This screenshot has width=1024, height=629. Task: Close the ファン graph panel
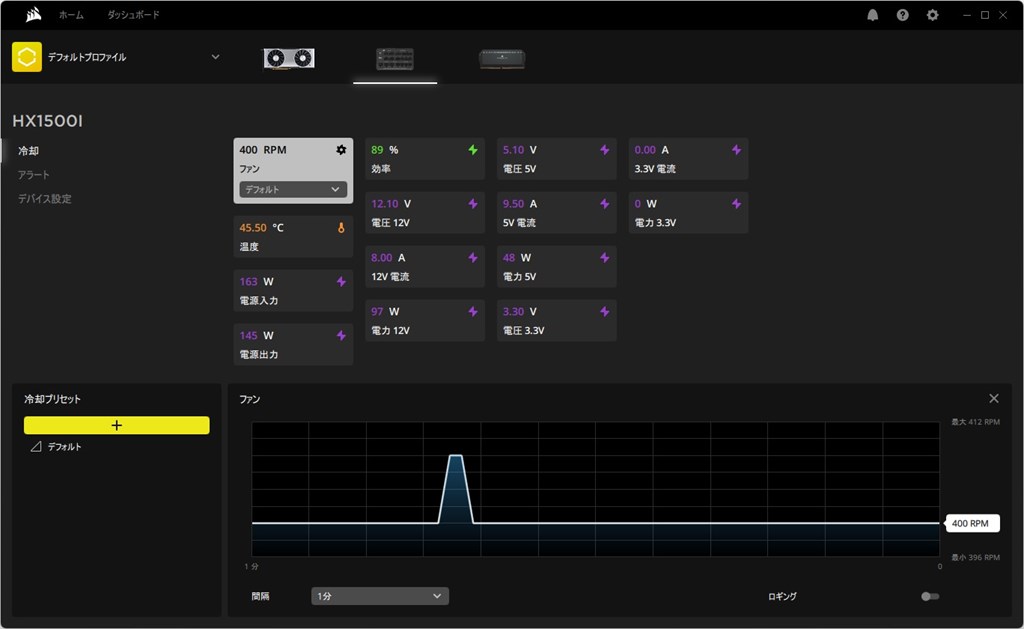click(994, 398)
